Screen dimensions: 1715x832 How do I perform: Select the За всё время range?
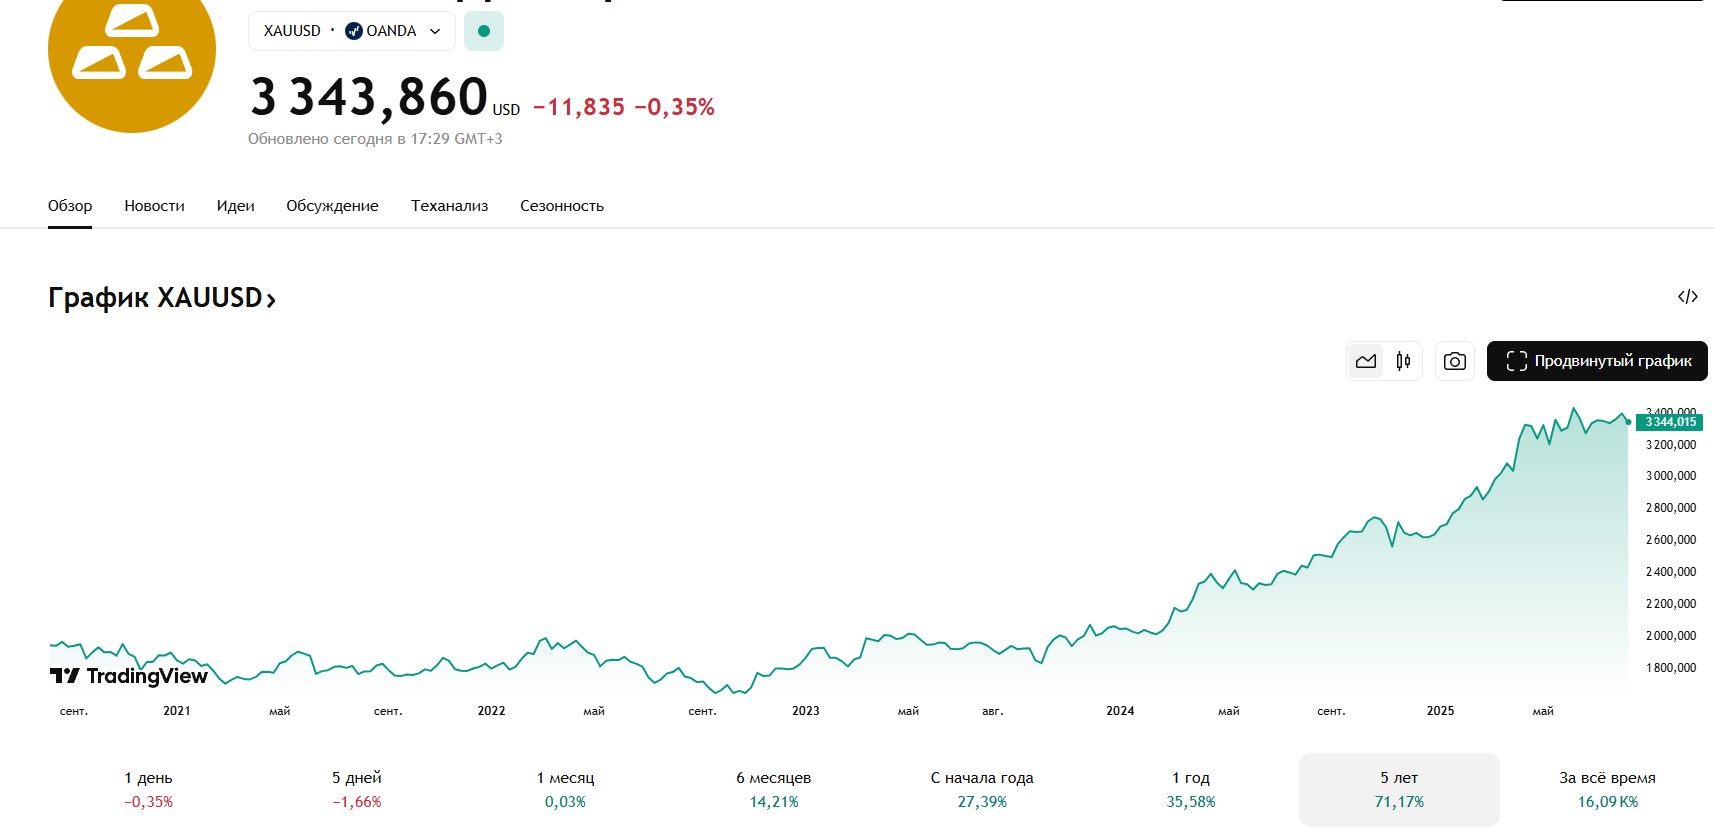click(1607, 789)
